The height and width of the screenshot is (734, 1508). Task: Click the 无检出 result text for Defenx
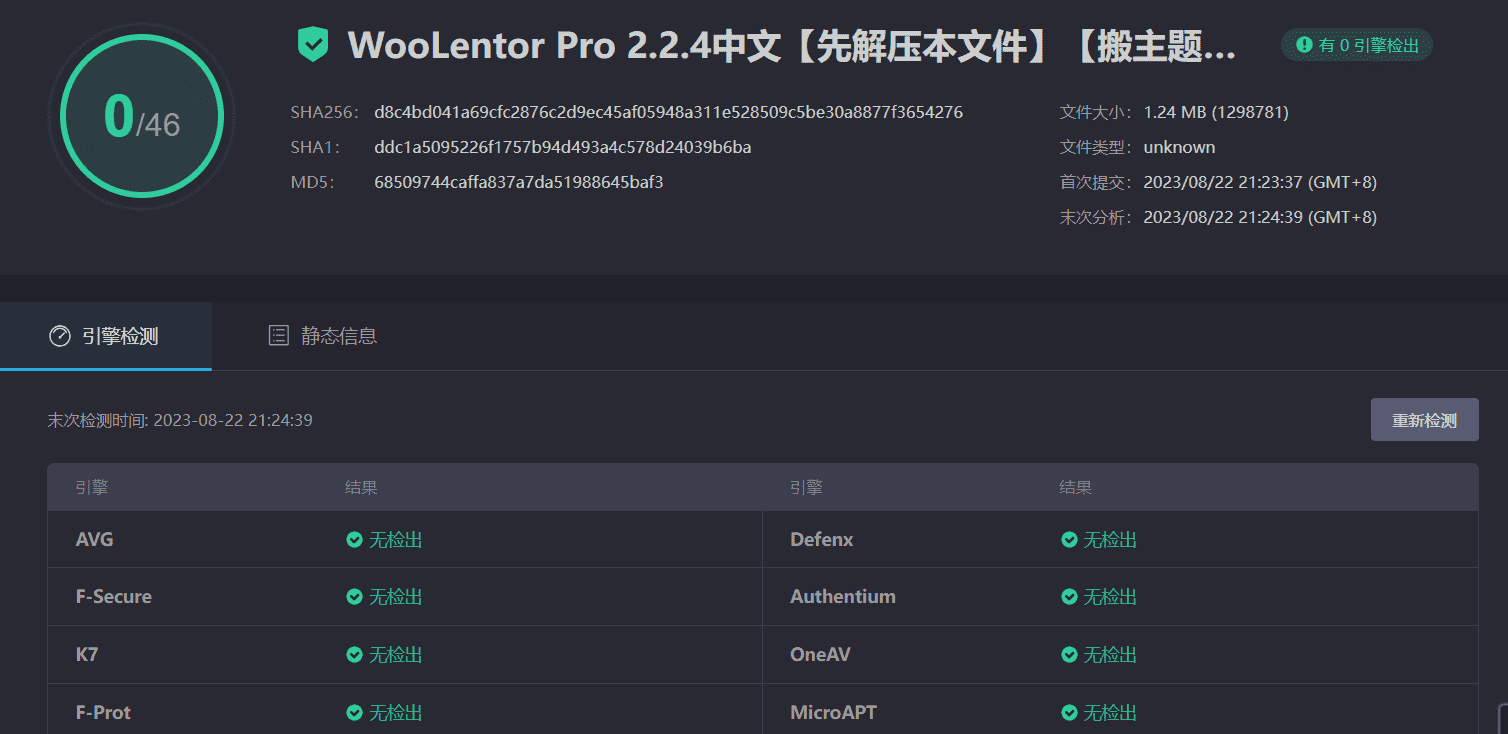click(1111, 540)
